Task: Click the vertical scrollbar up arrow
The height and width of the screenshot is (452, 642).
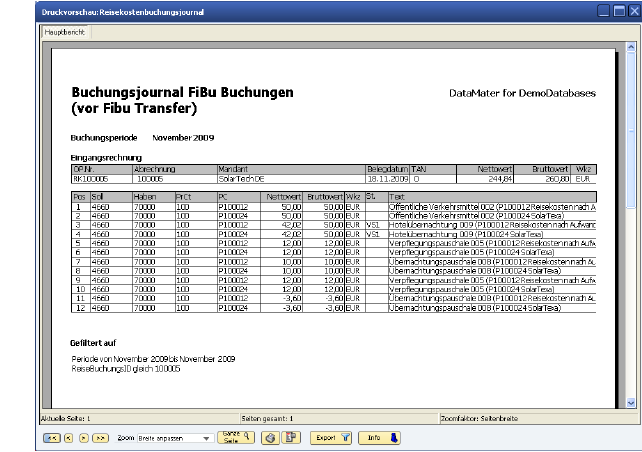Action: click(x=630, y=46)
